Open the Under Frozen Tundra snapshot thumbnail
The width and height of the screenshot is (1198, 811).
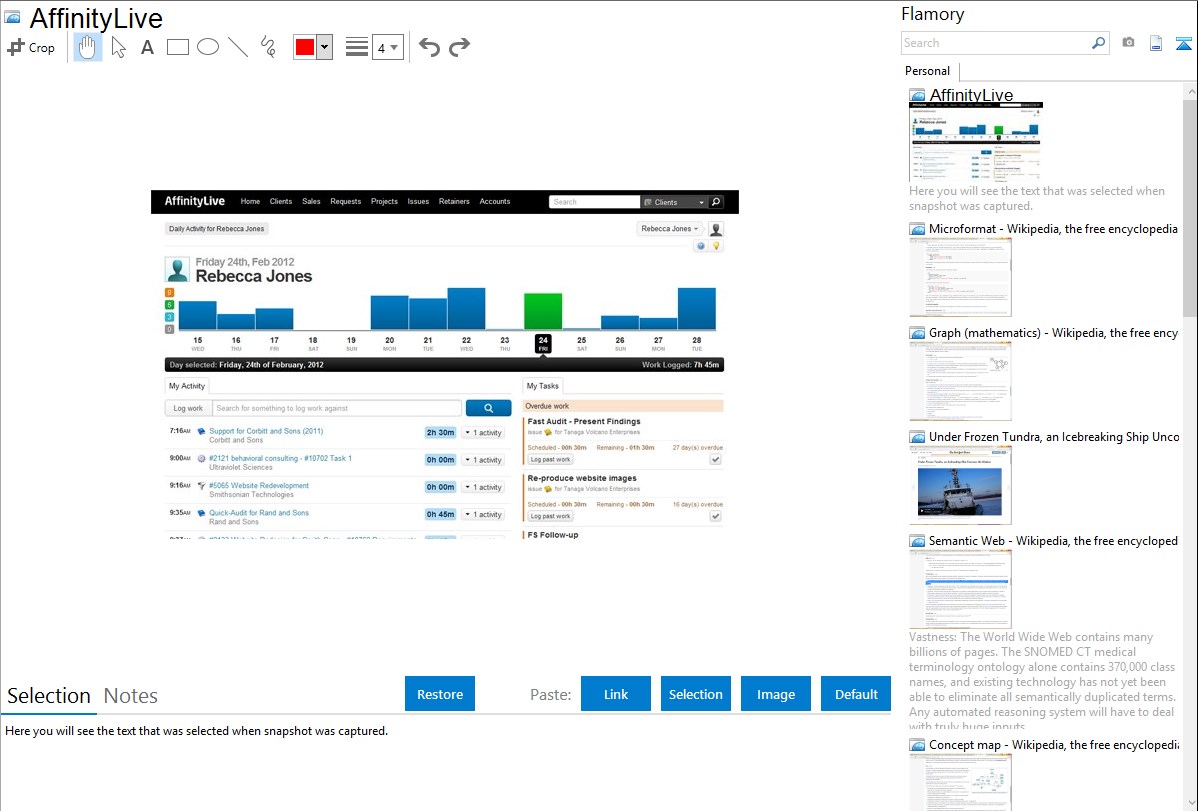pos(960,485)
